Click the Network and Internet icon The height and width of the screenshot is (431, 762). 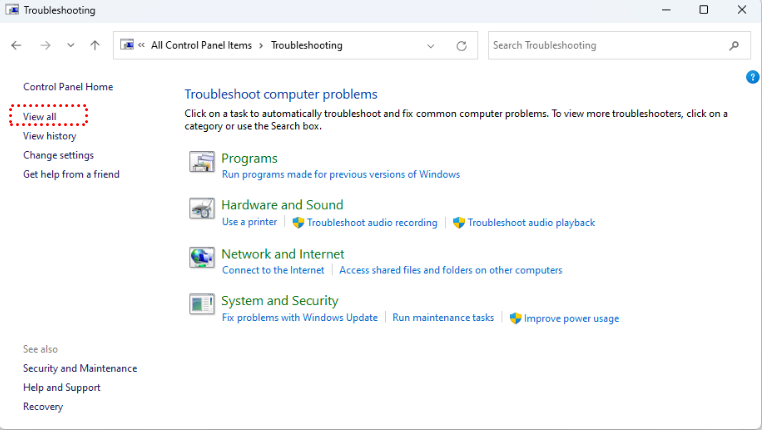point(202,258)
